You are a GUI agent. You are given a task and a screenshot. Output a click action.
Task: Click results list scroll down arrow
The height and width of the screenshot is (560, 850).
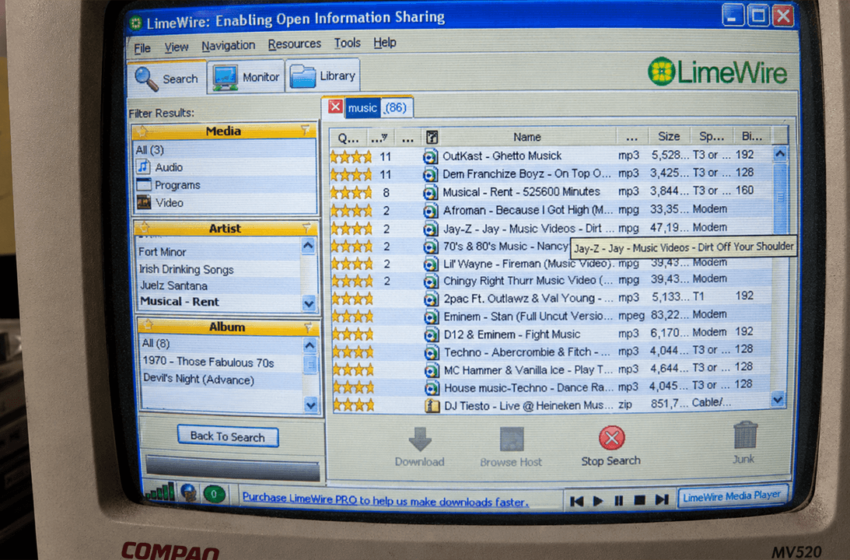pos(778,400)
